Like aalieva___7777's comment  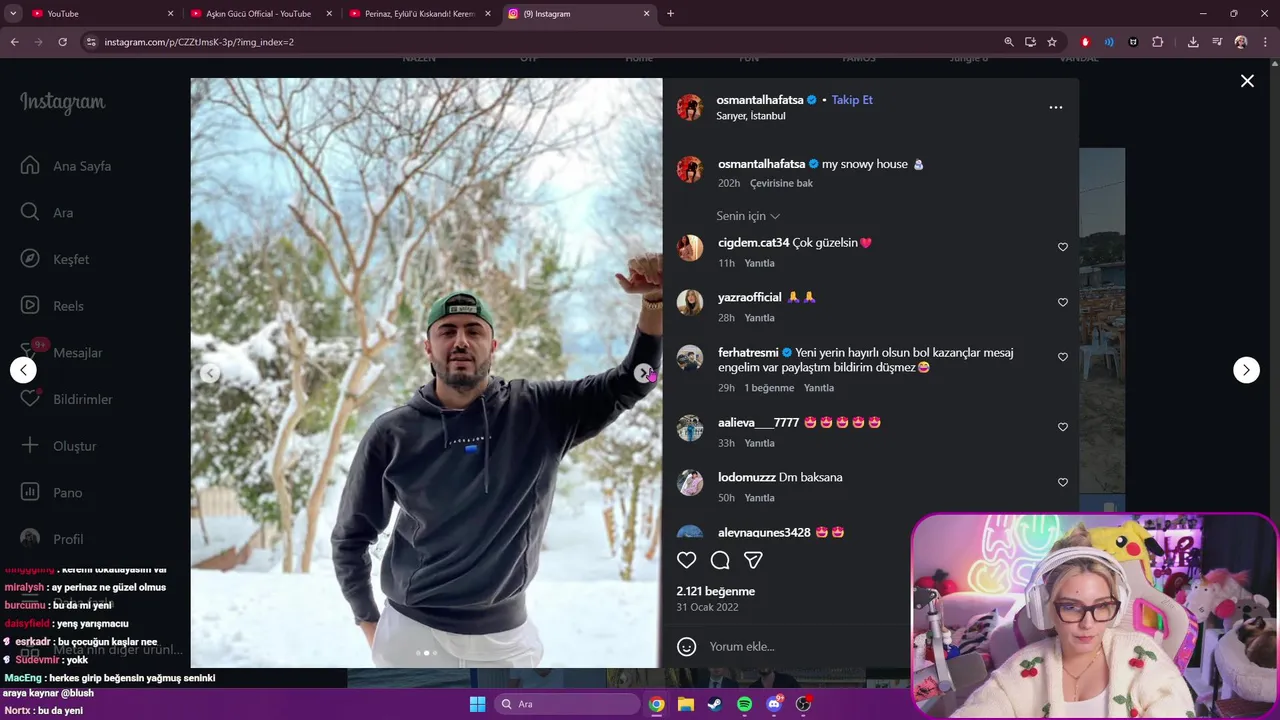tap(1063, 427)
